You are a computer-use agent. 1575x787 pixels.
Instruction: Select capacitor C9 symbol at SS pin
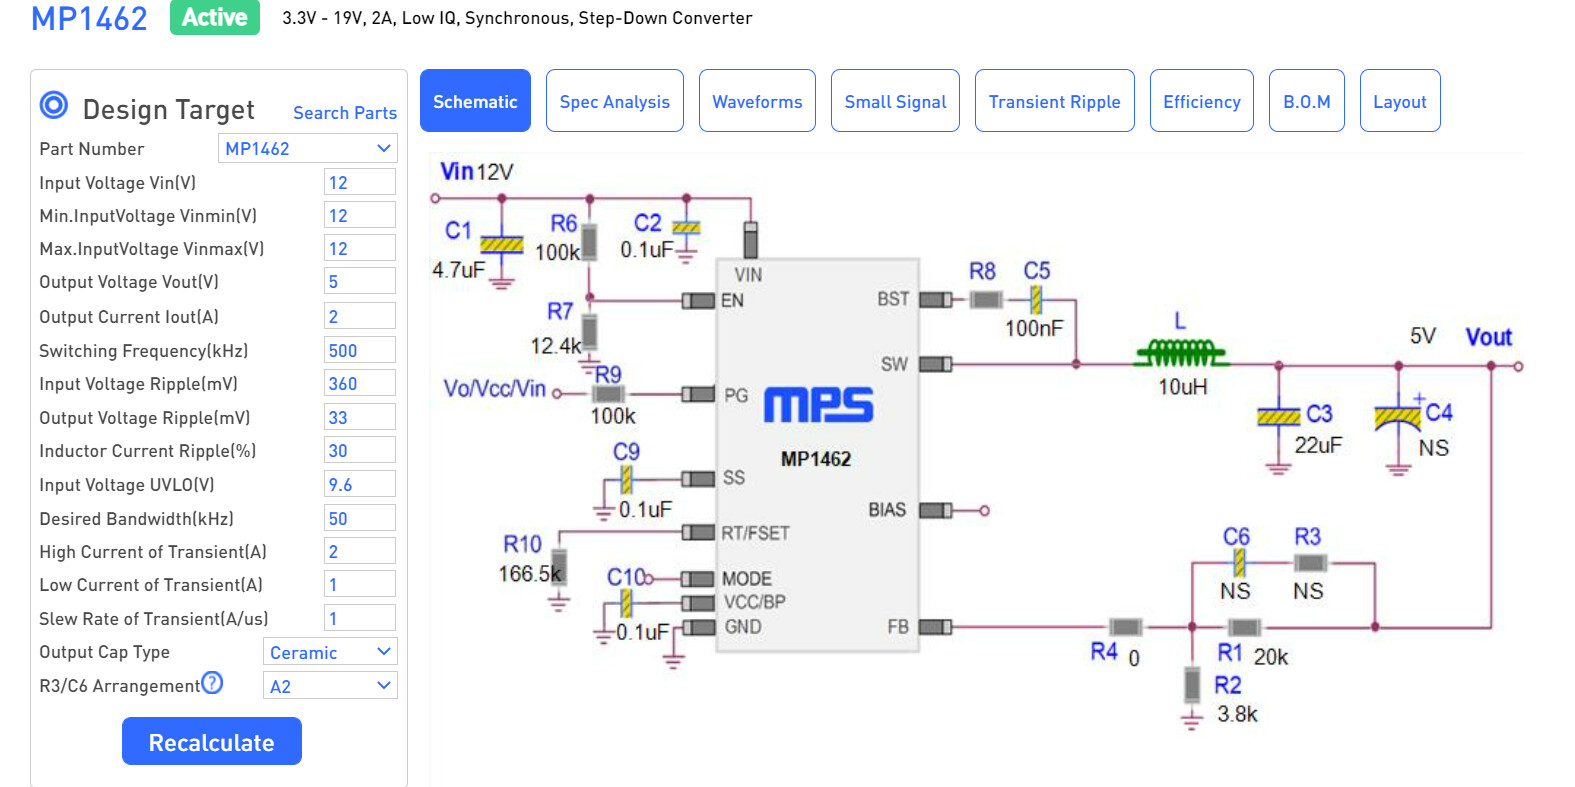tap(626, 479)
